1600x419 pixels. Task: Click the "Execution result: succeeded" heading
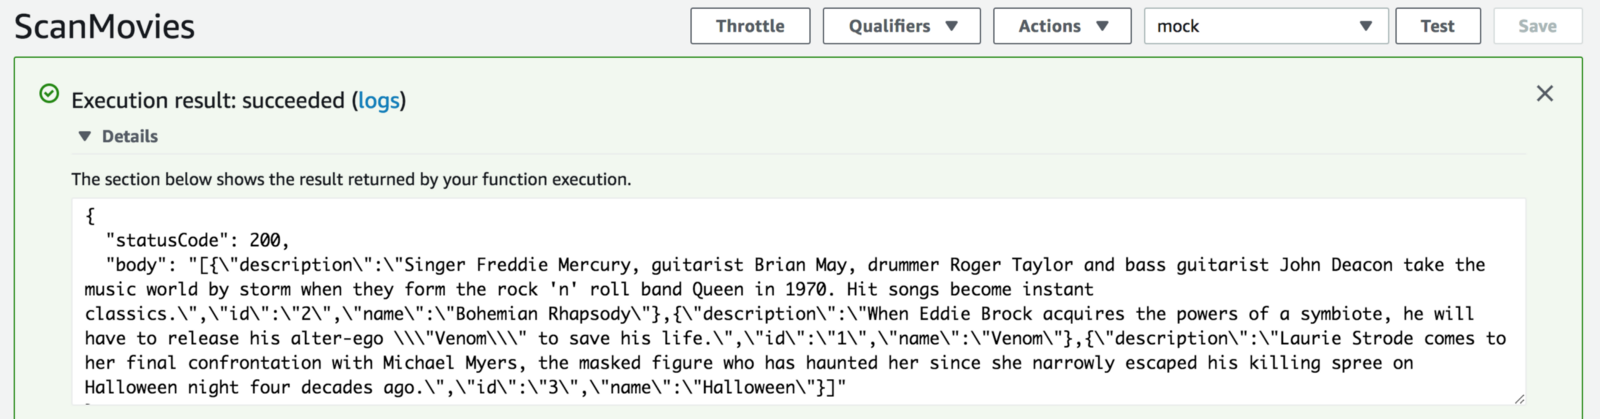[x=208, y=101]
